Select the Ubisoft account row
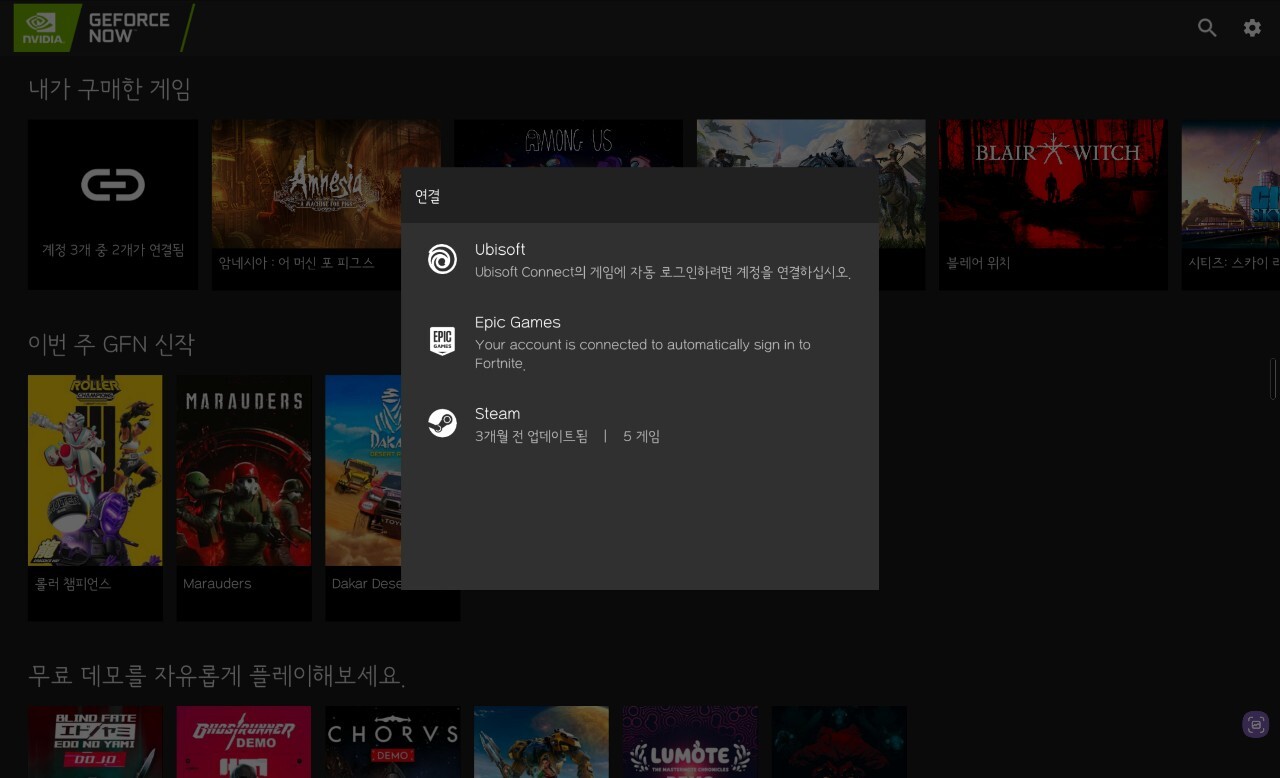This screenshot has height=778, width=1280. [640, 260]
